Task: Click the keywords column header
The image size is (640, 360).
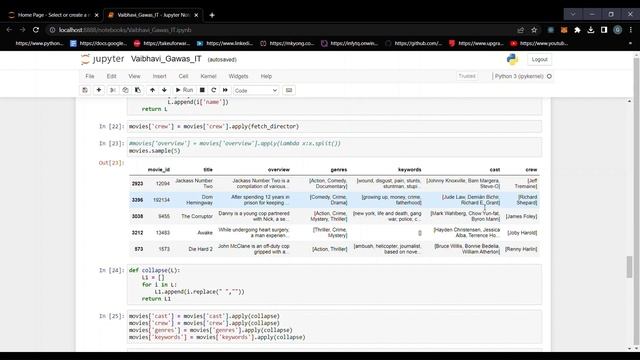Action: pyautogui.click(x=409, y=170)
